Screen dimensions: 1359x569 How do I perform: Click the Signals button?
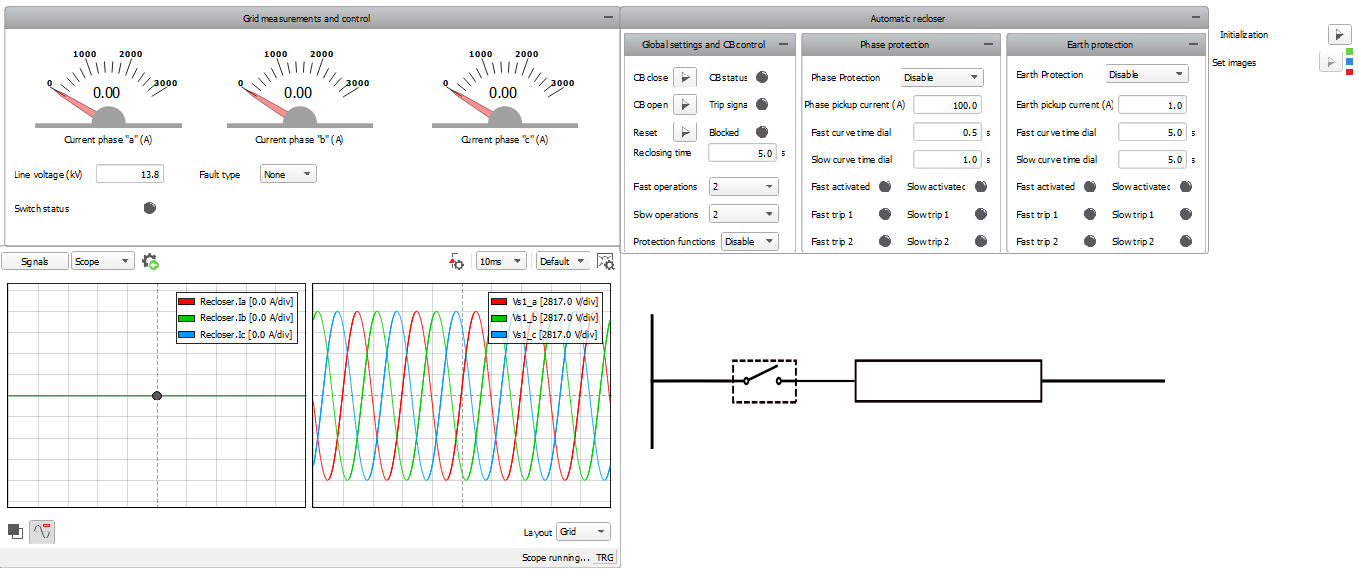pyautogui.click(x=35, y=261)
